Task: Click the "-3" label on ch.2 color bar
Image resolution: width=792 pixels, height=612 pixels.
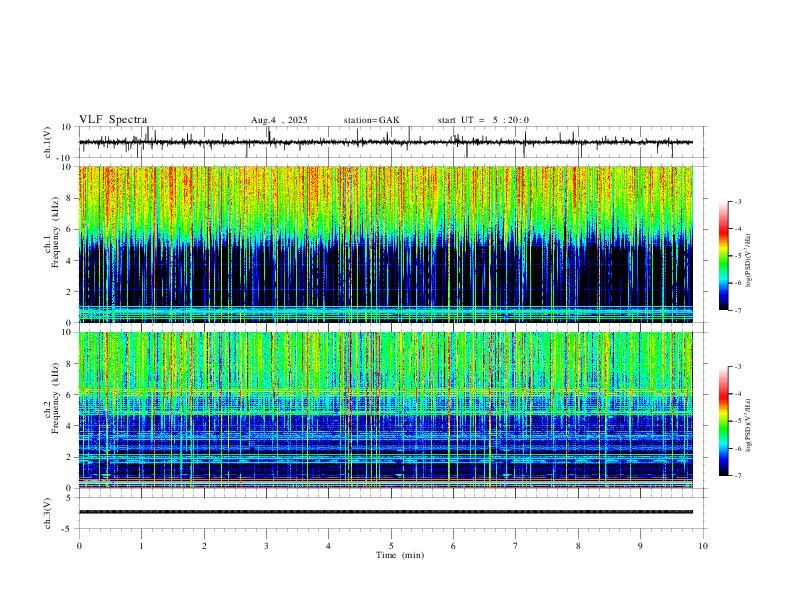Action: [x=737, y=367]
